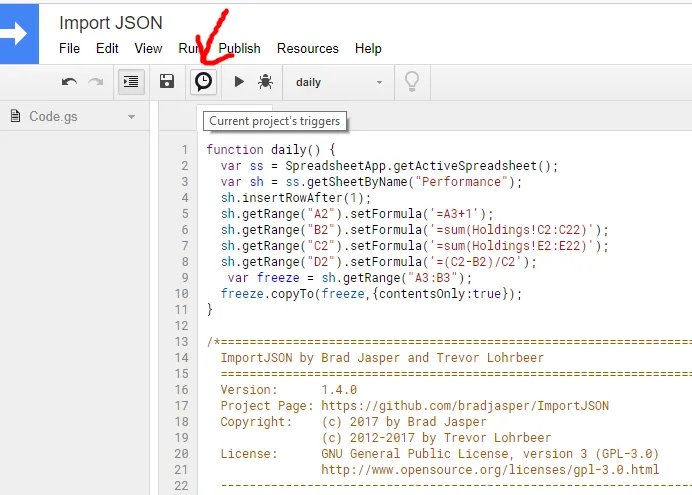Image resolution: width=692 pixels, height=495 pixels.
Task: Click the lightbulb hints icon
Action: pyautogui.click(x=412, y=82)
